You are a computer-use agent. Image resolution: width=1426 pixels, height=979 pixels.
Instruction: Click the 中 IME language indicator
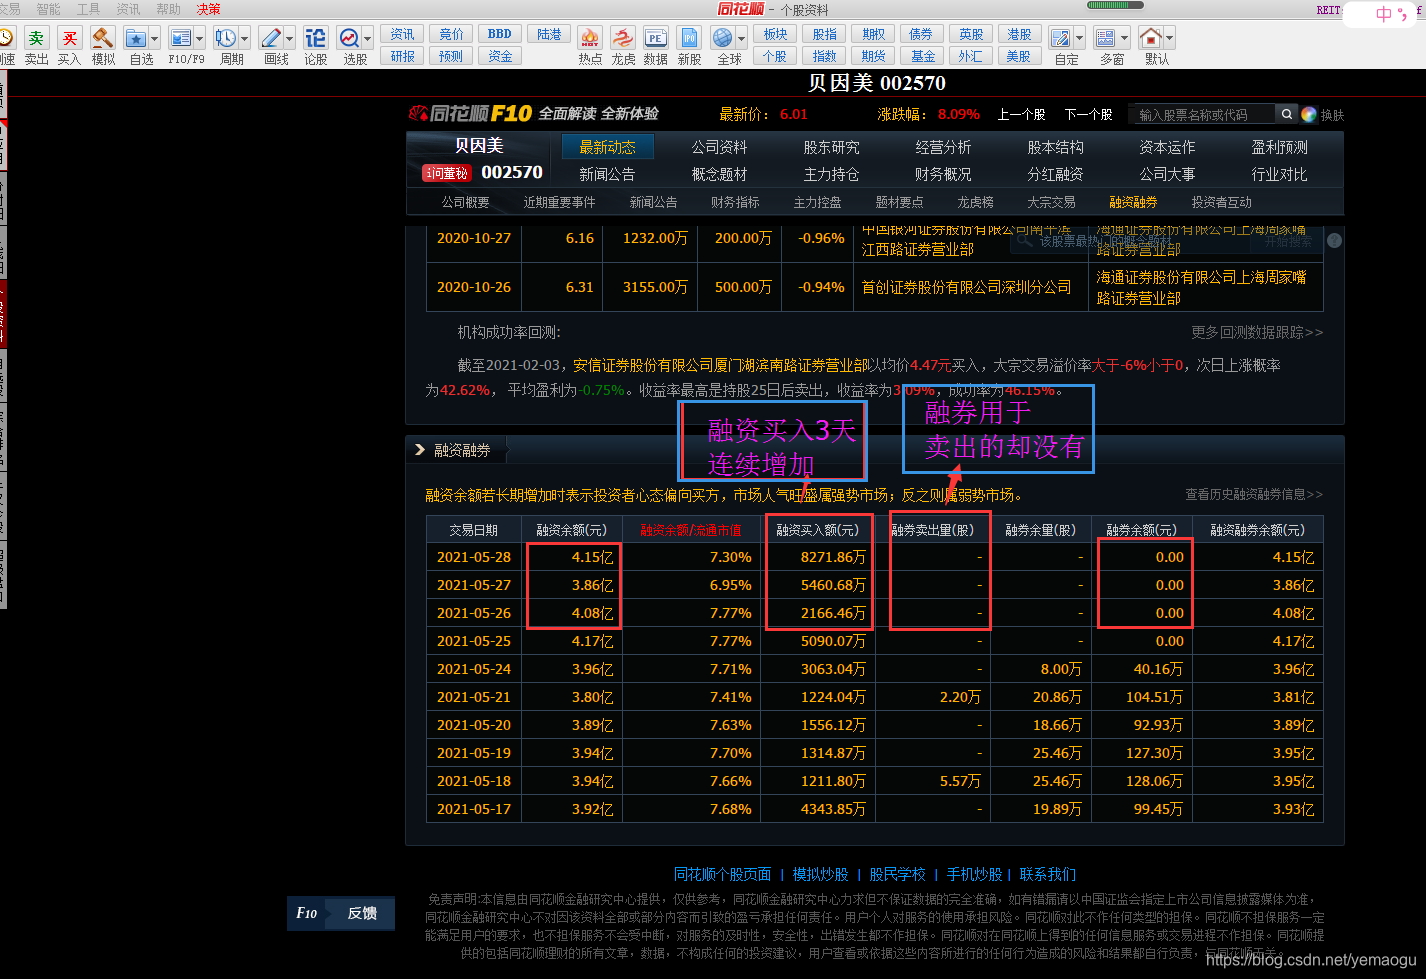1384,14
